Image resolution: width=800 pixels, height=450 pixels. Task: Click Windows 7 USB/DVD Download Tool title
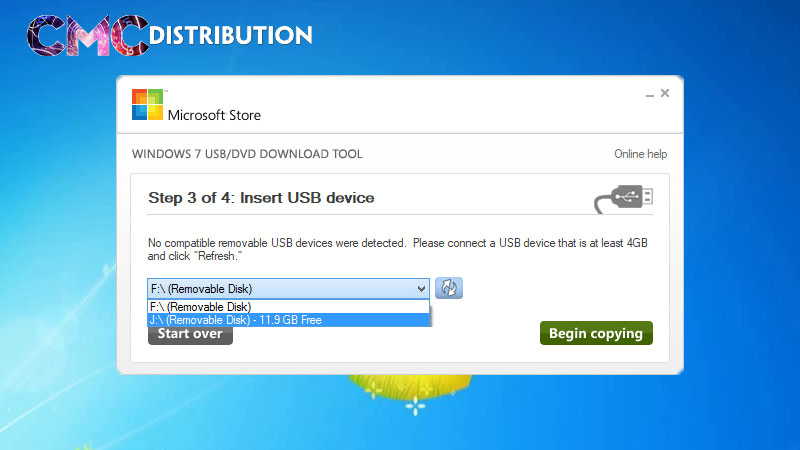(x=247, y=154)
